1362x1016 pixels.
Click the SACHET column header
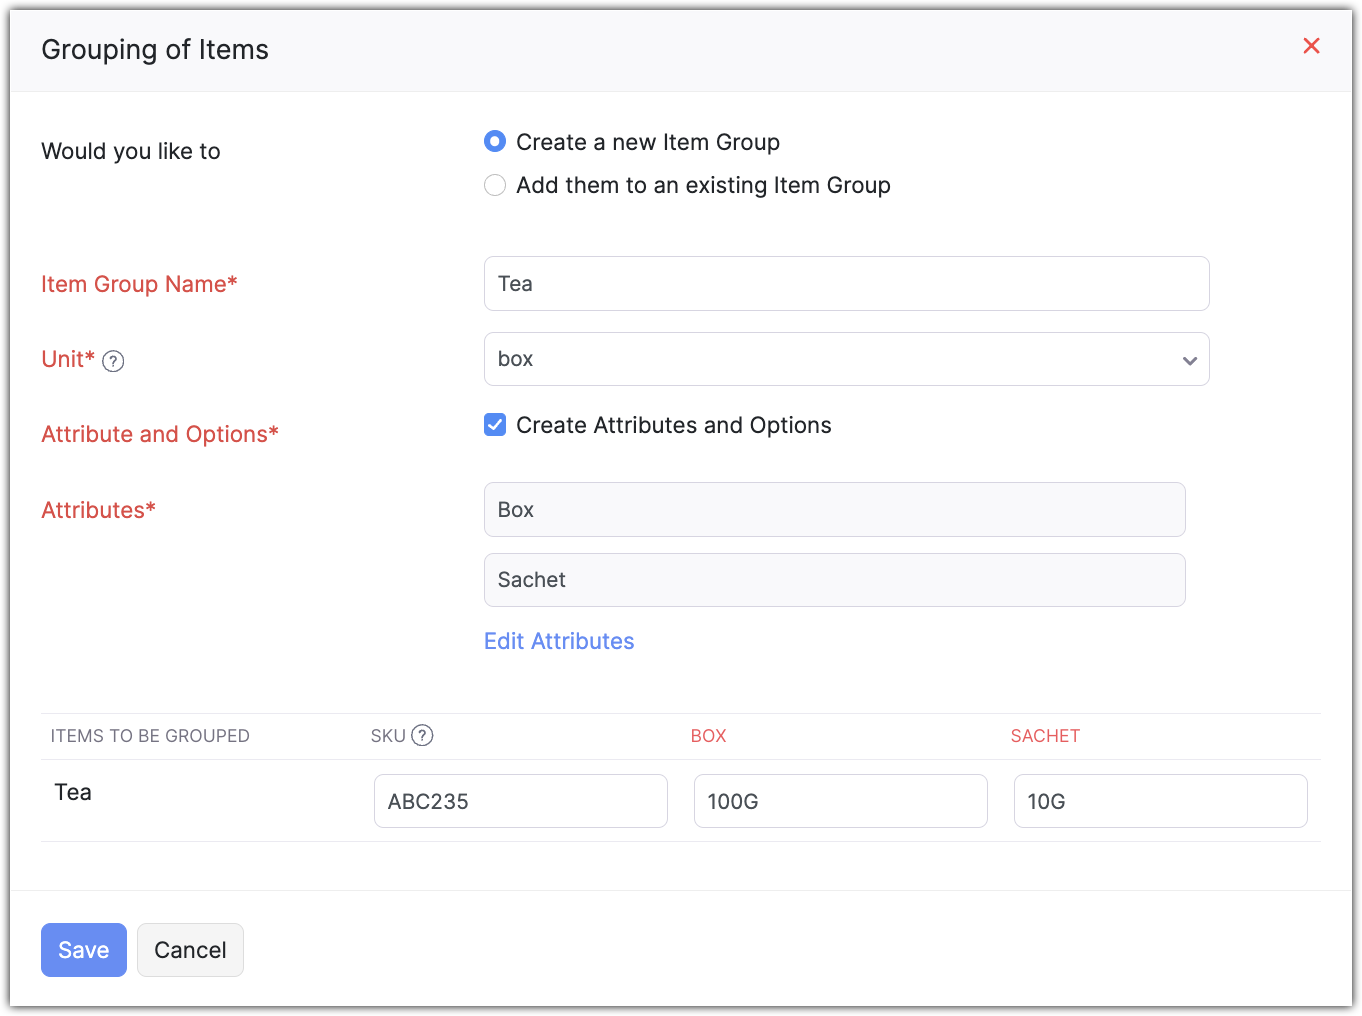point(1045,736)
